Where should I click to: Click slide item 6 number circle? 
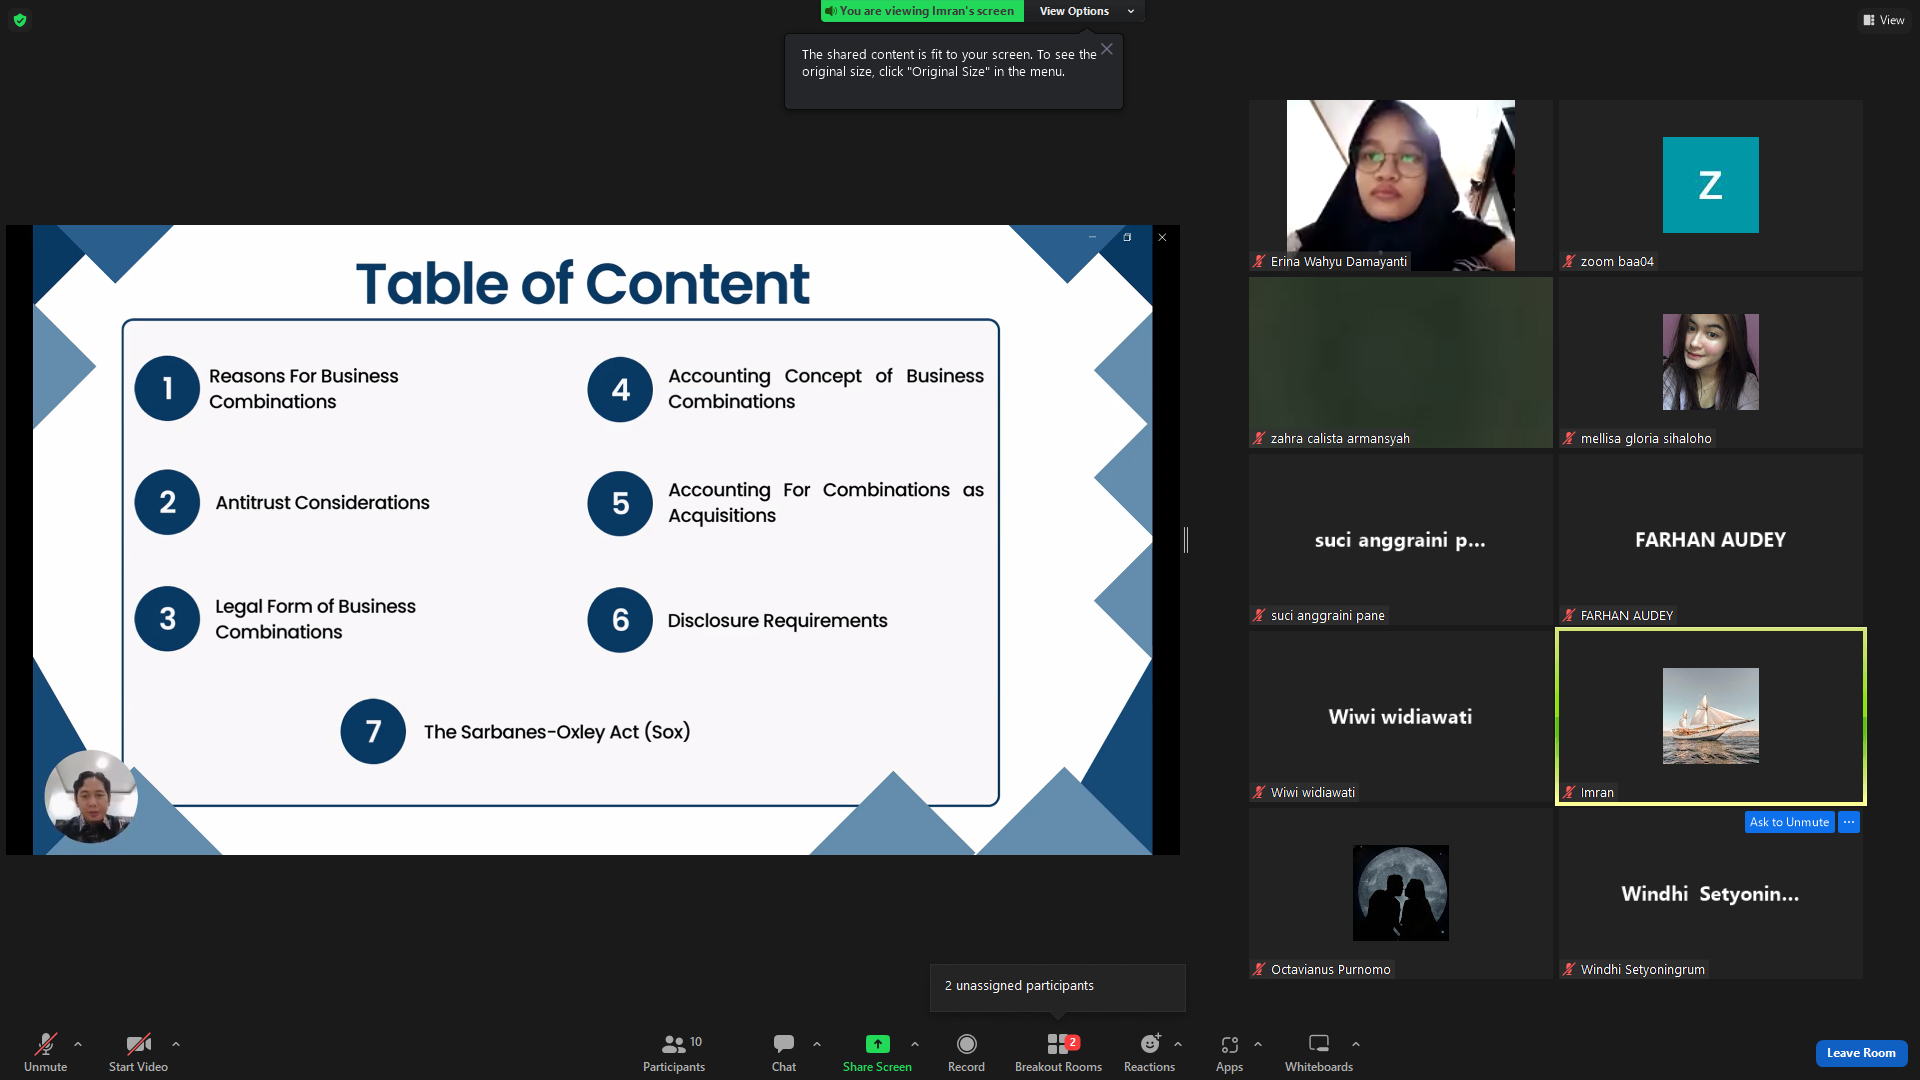[620, 620]
